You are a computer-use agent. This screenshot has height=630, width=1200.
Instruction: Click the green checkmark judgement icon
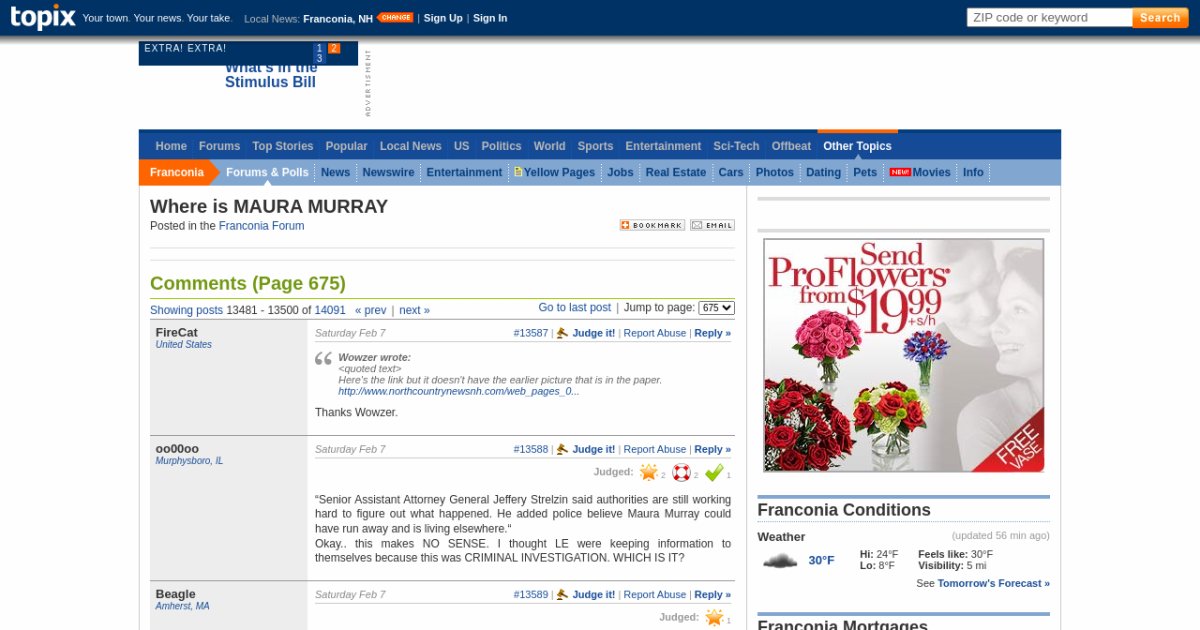coord(714,472)
